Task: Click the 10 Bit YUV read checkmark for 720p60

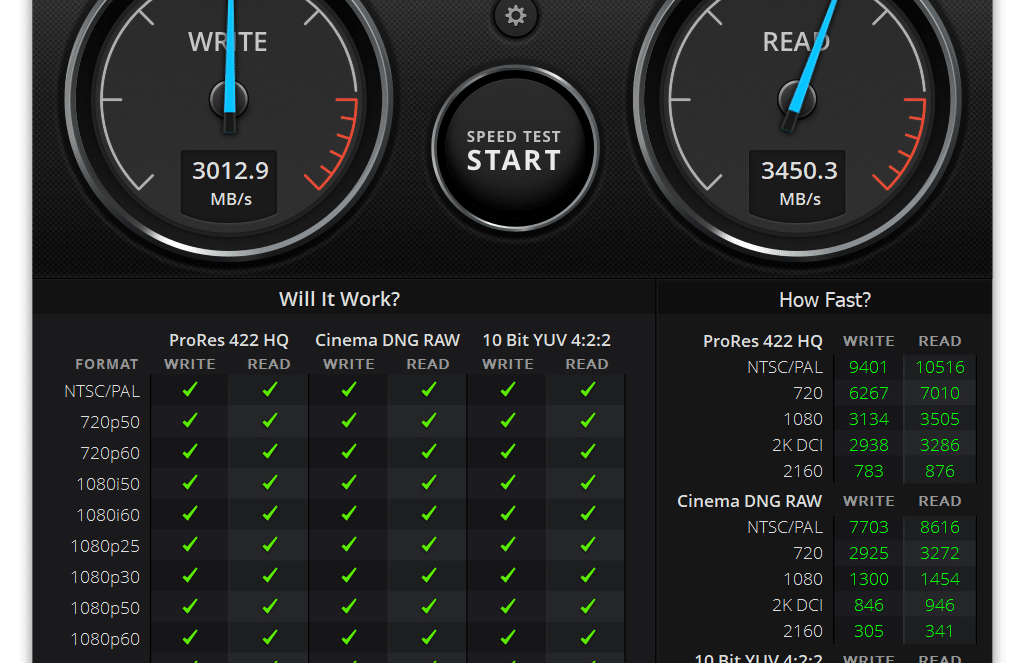Action: click(x=588, y=452)
